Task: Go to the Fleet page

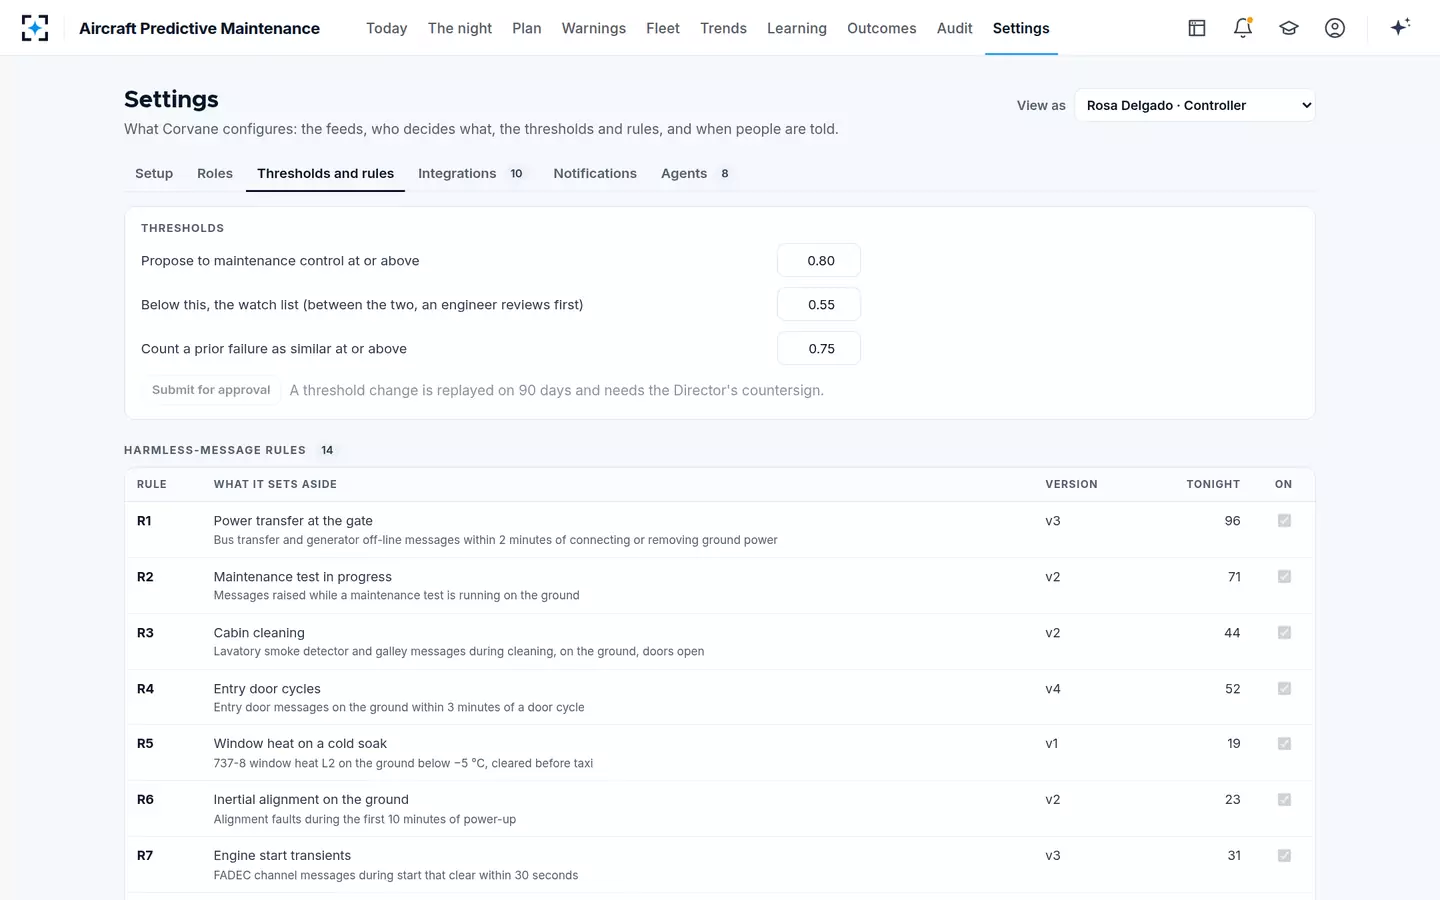Action: 663,28
